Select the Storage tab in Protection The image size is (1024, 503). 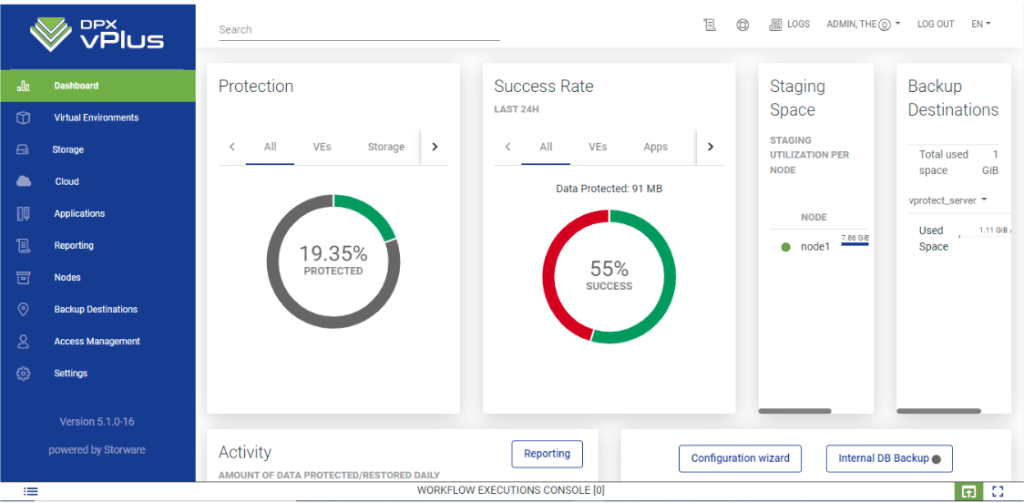point(386,147)
